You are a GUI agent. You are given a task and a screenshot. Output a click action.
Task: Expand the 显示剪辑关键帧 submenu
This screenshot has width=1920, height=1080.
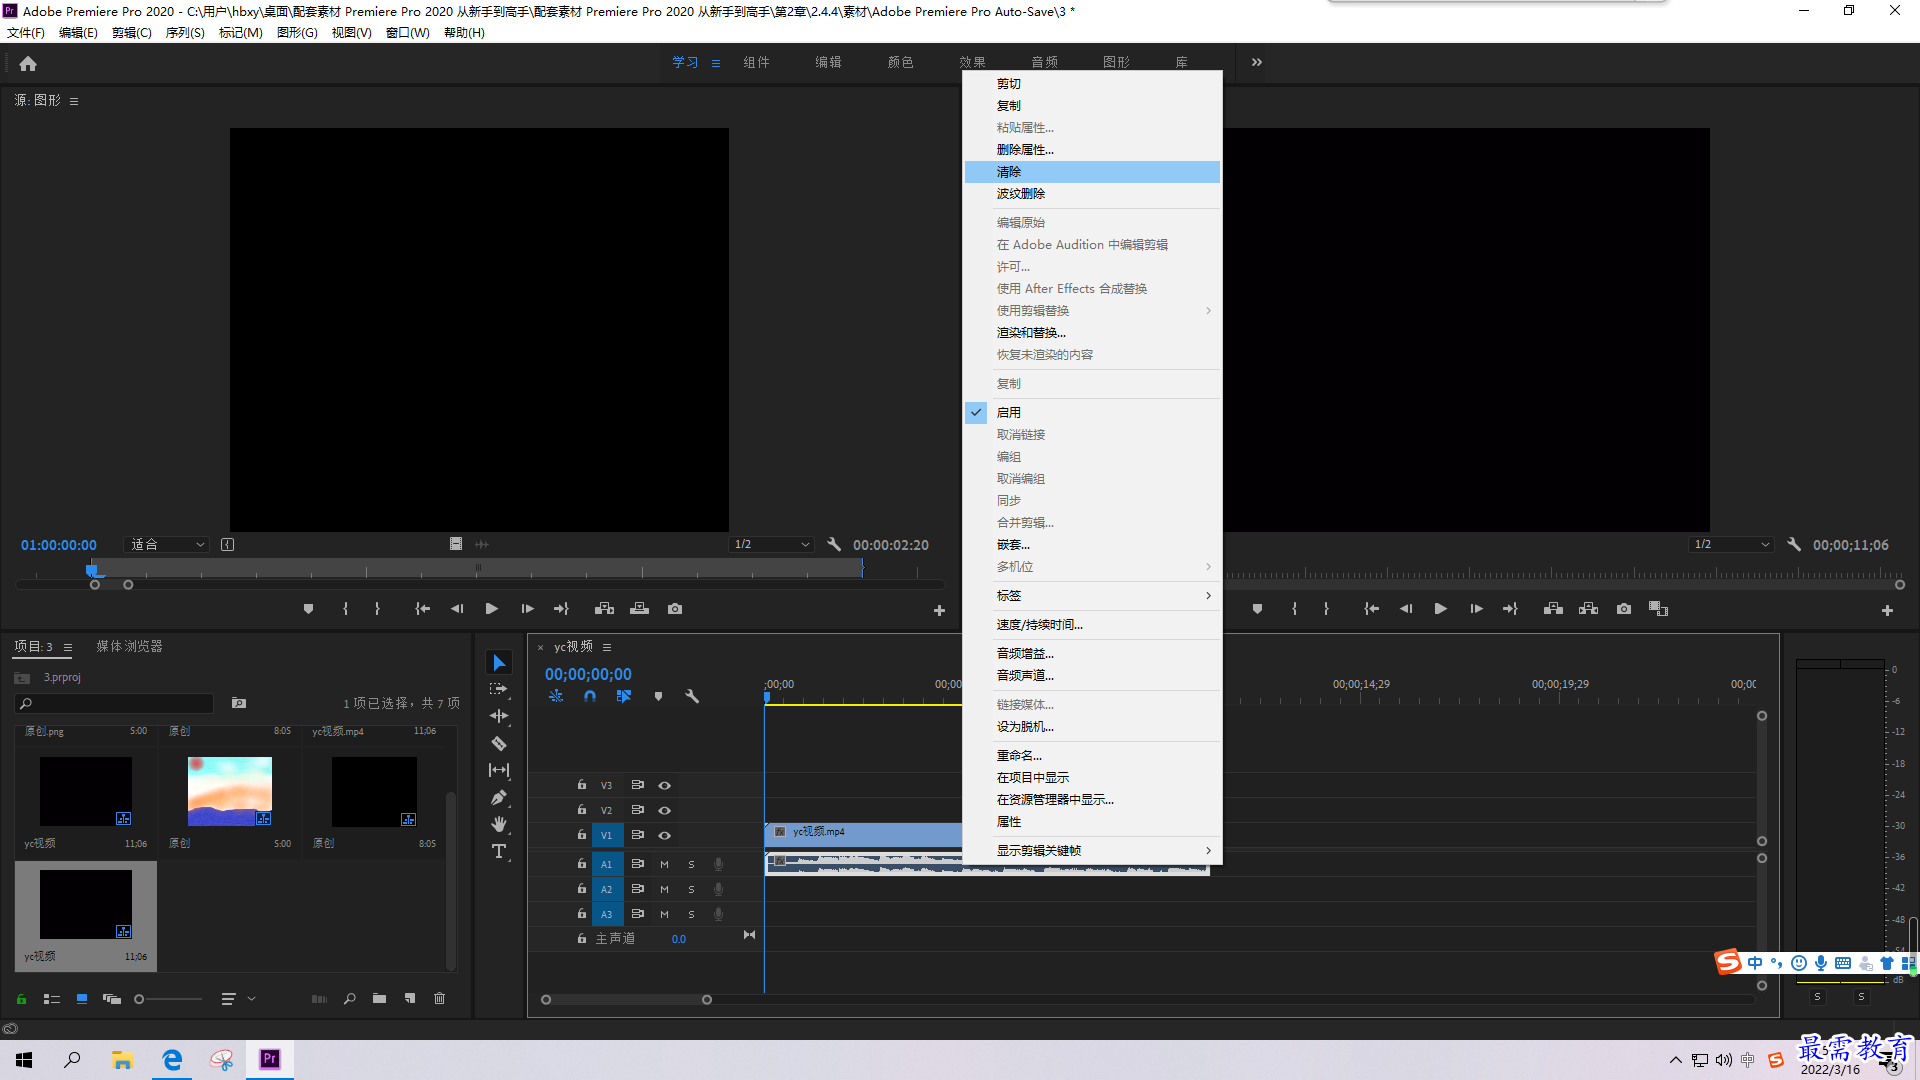click(x=1092, y=850)
